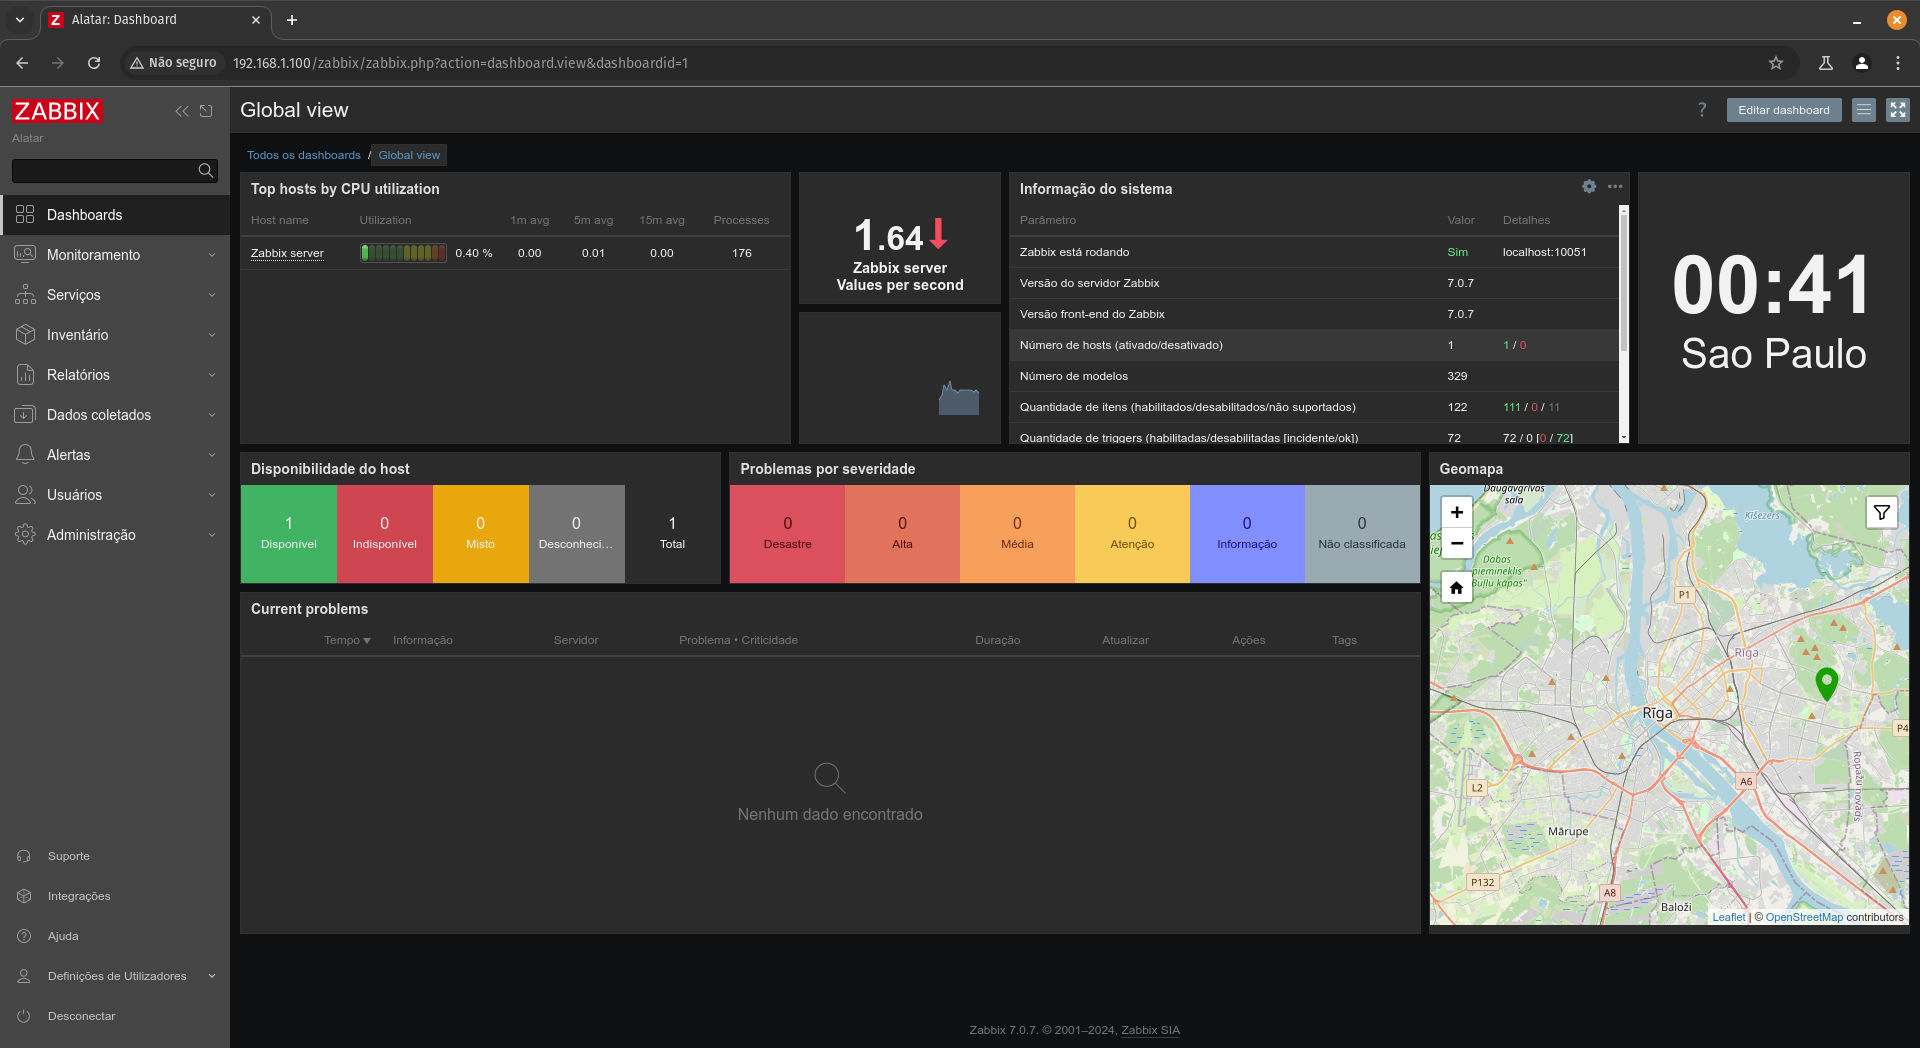Toggle sidebar auto-hide mode icon
1920x1048 pixels.
[206, 111]
